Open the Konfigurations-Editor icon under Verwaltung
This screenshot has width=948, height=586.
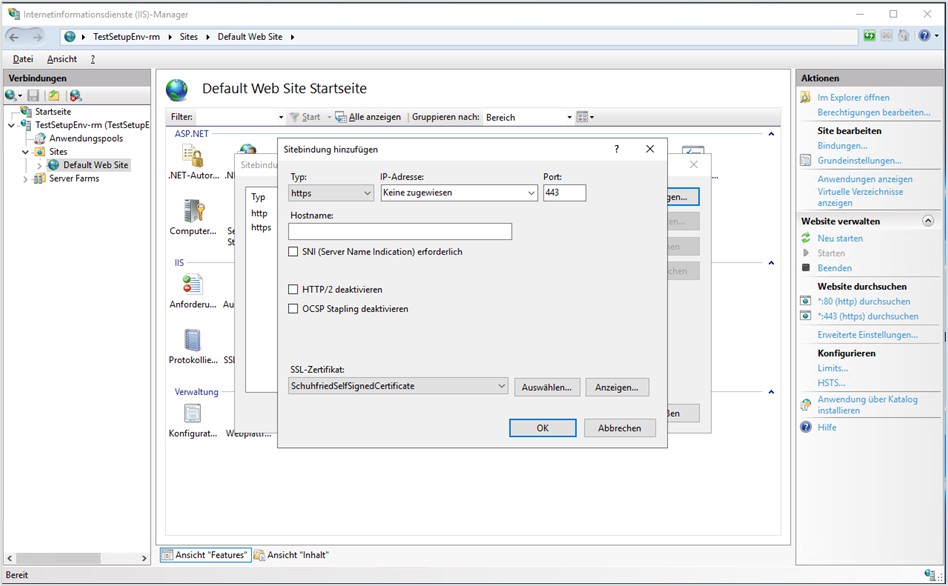point(193,414)
